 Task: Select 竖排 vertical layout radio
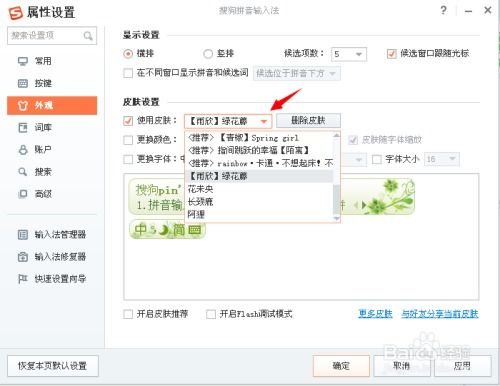coord(208,54)
